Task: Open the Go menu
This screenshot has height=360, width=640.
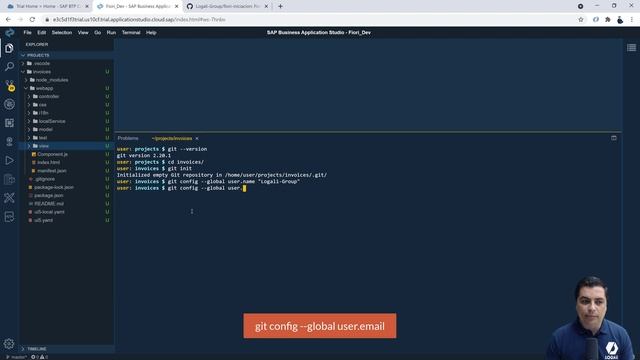Action: (98, 33)
